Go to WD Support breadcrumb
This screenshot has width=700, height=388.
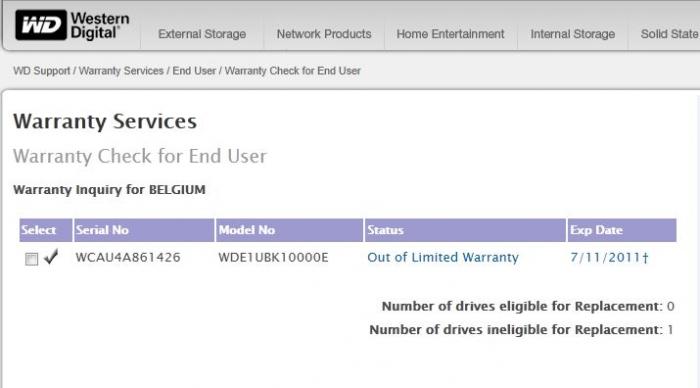42,71
